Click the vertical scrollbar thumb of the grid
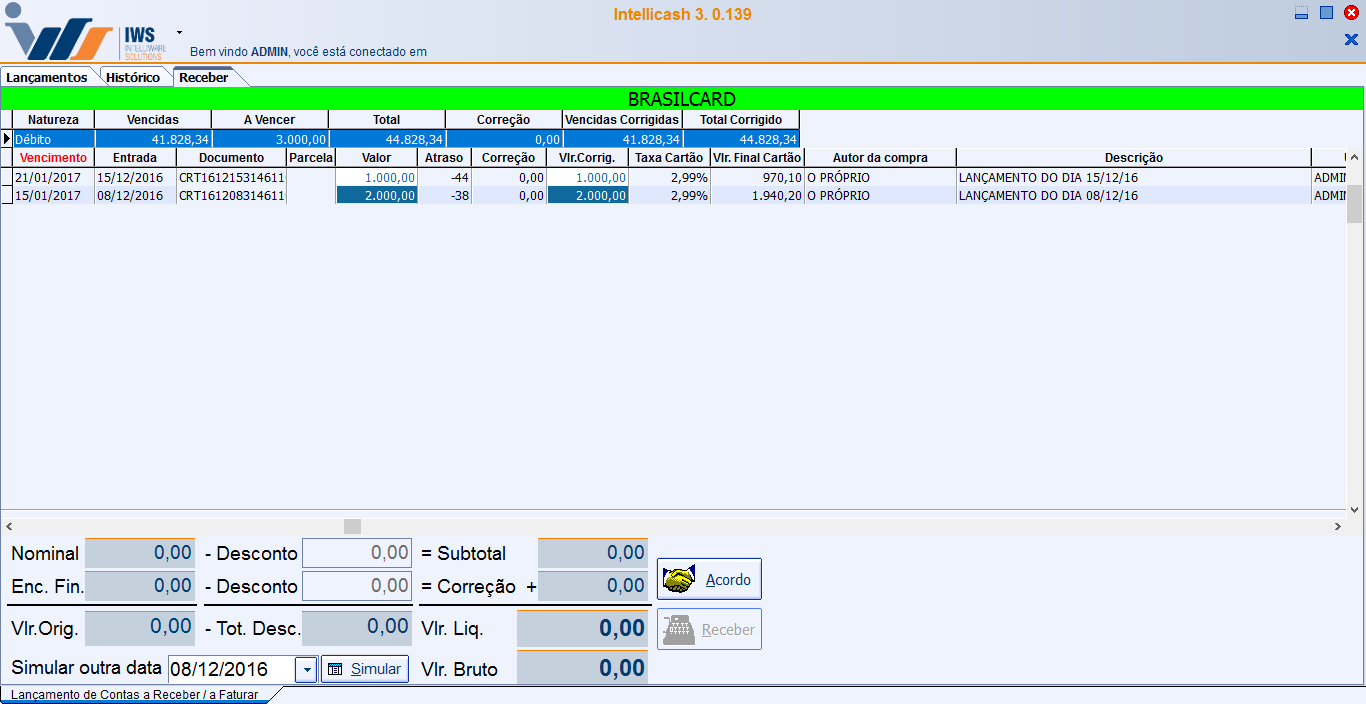Image resolution: width=1366 pixels, height=704 pixels. pyautogui.click(x=1355, y=203)
